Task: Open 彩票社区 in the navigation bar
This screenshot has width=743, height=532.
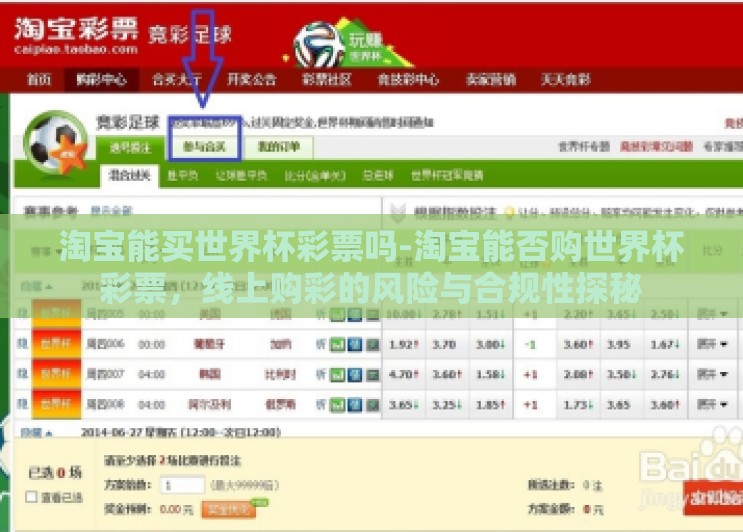Action: click(327, 80)
